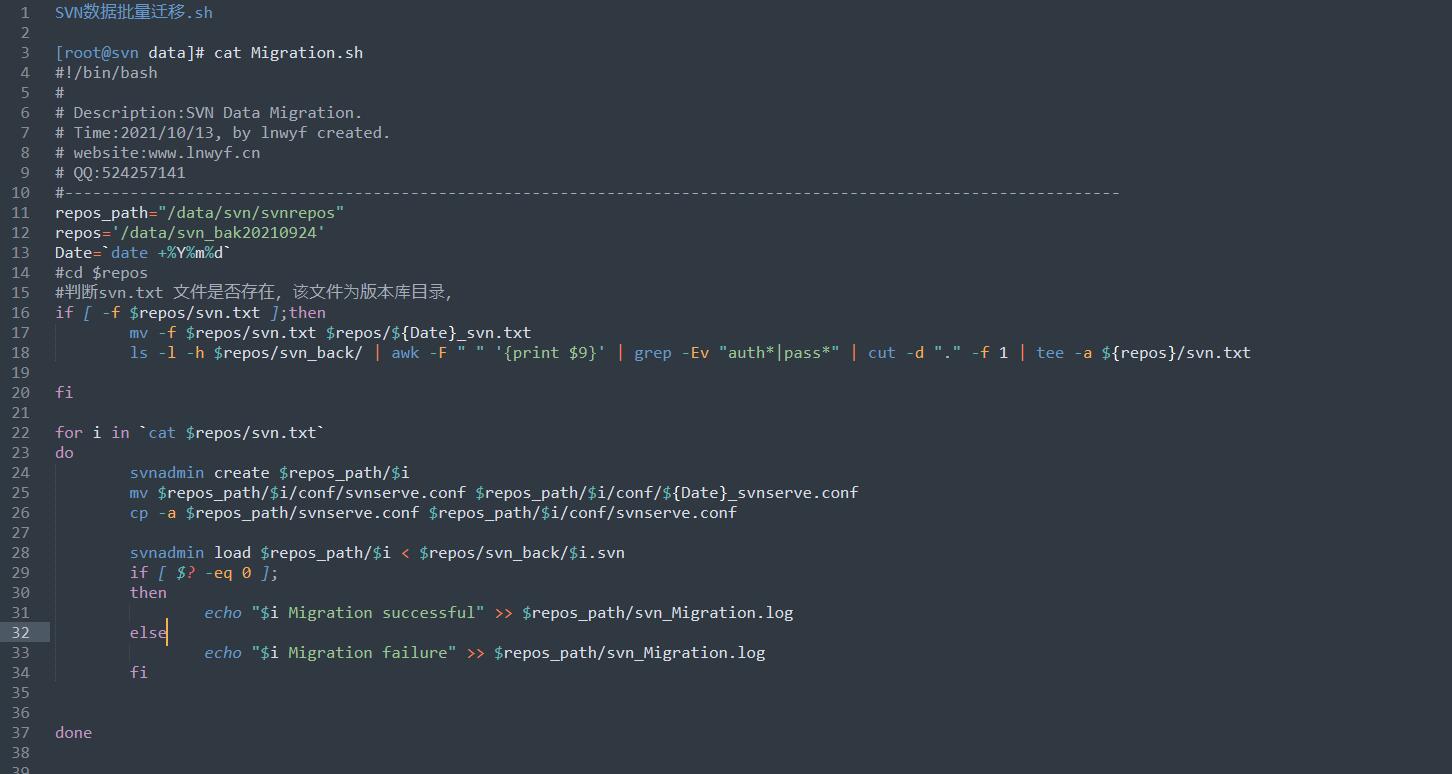Click the awk command on line 18

(405, 352)
